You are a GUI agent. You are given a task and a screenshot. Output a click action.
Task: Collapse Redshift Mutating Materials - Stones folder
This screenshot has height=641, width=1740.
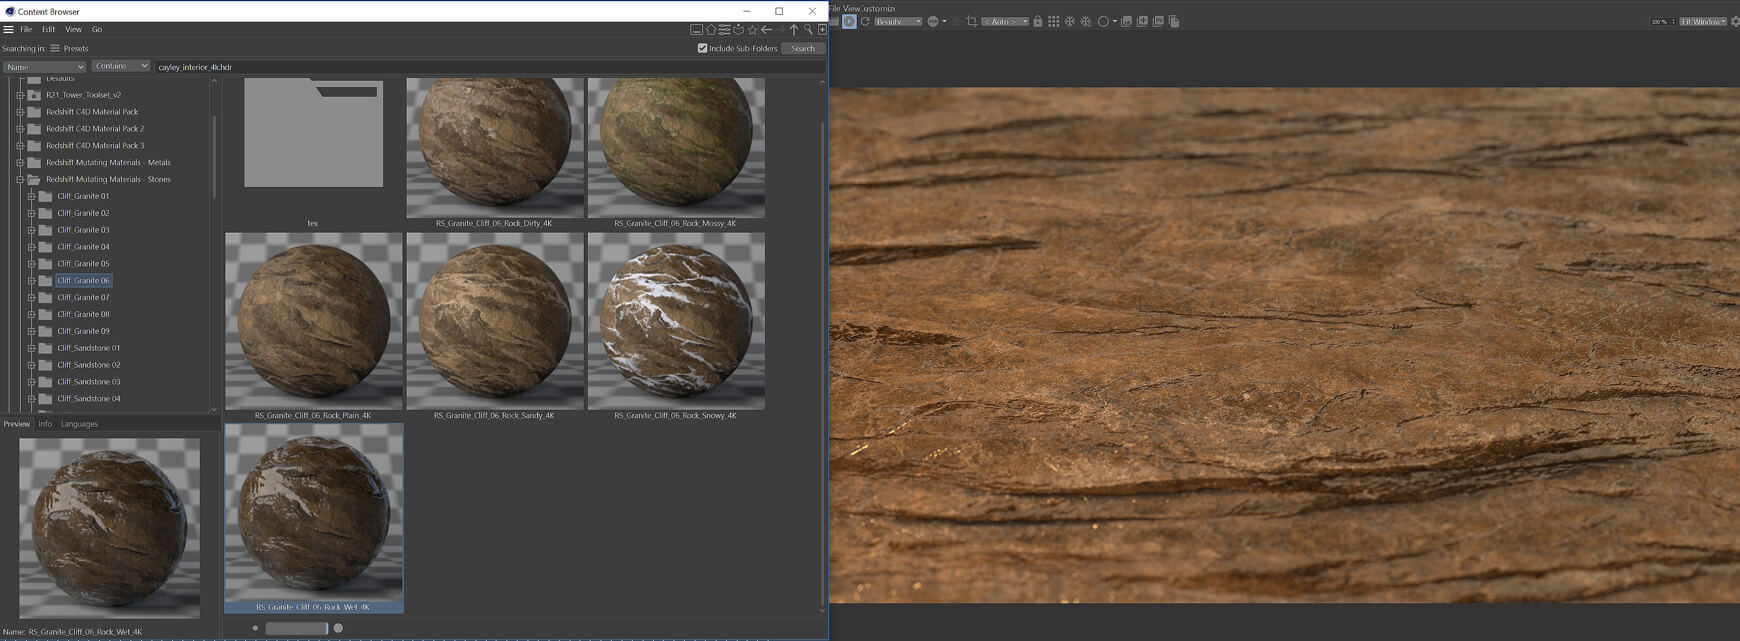pos(20,179)
